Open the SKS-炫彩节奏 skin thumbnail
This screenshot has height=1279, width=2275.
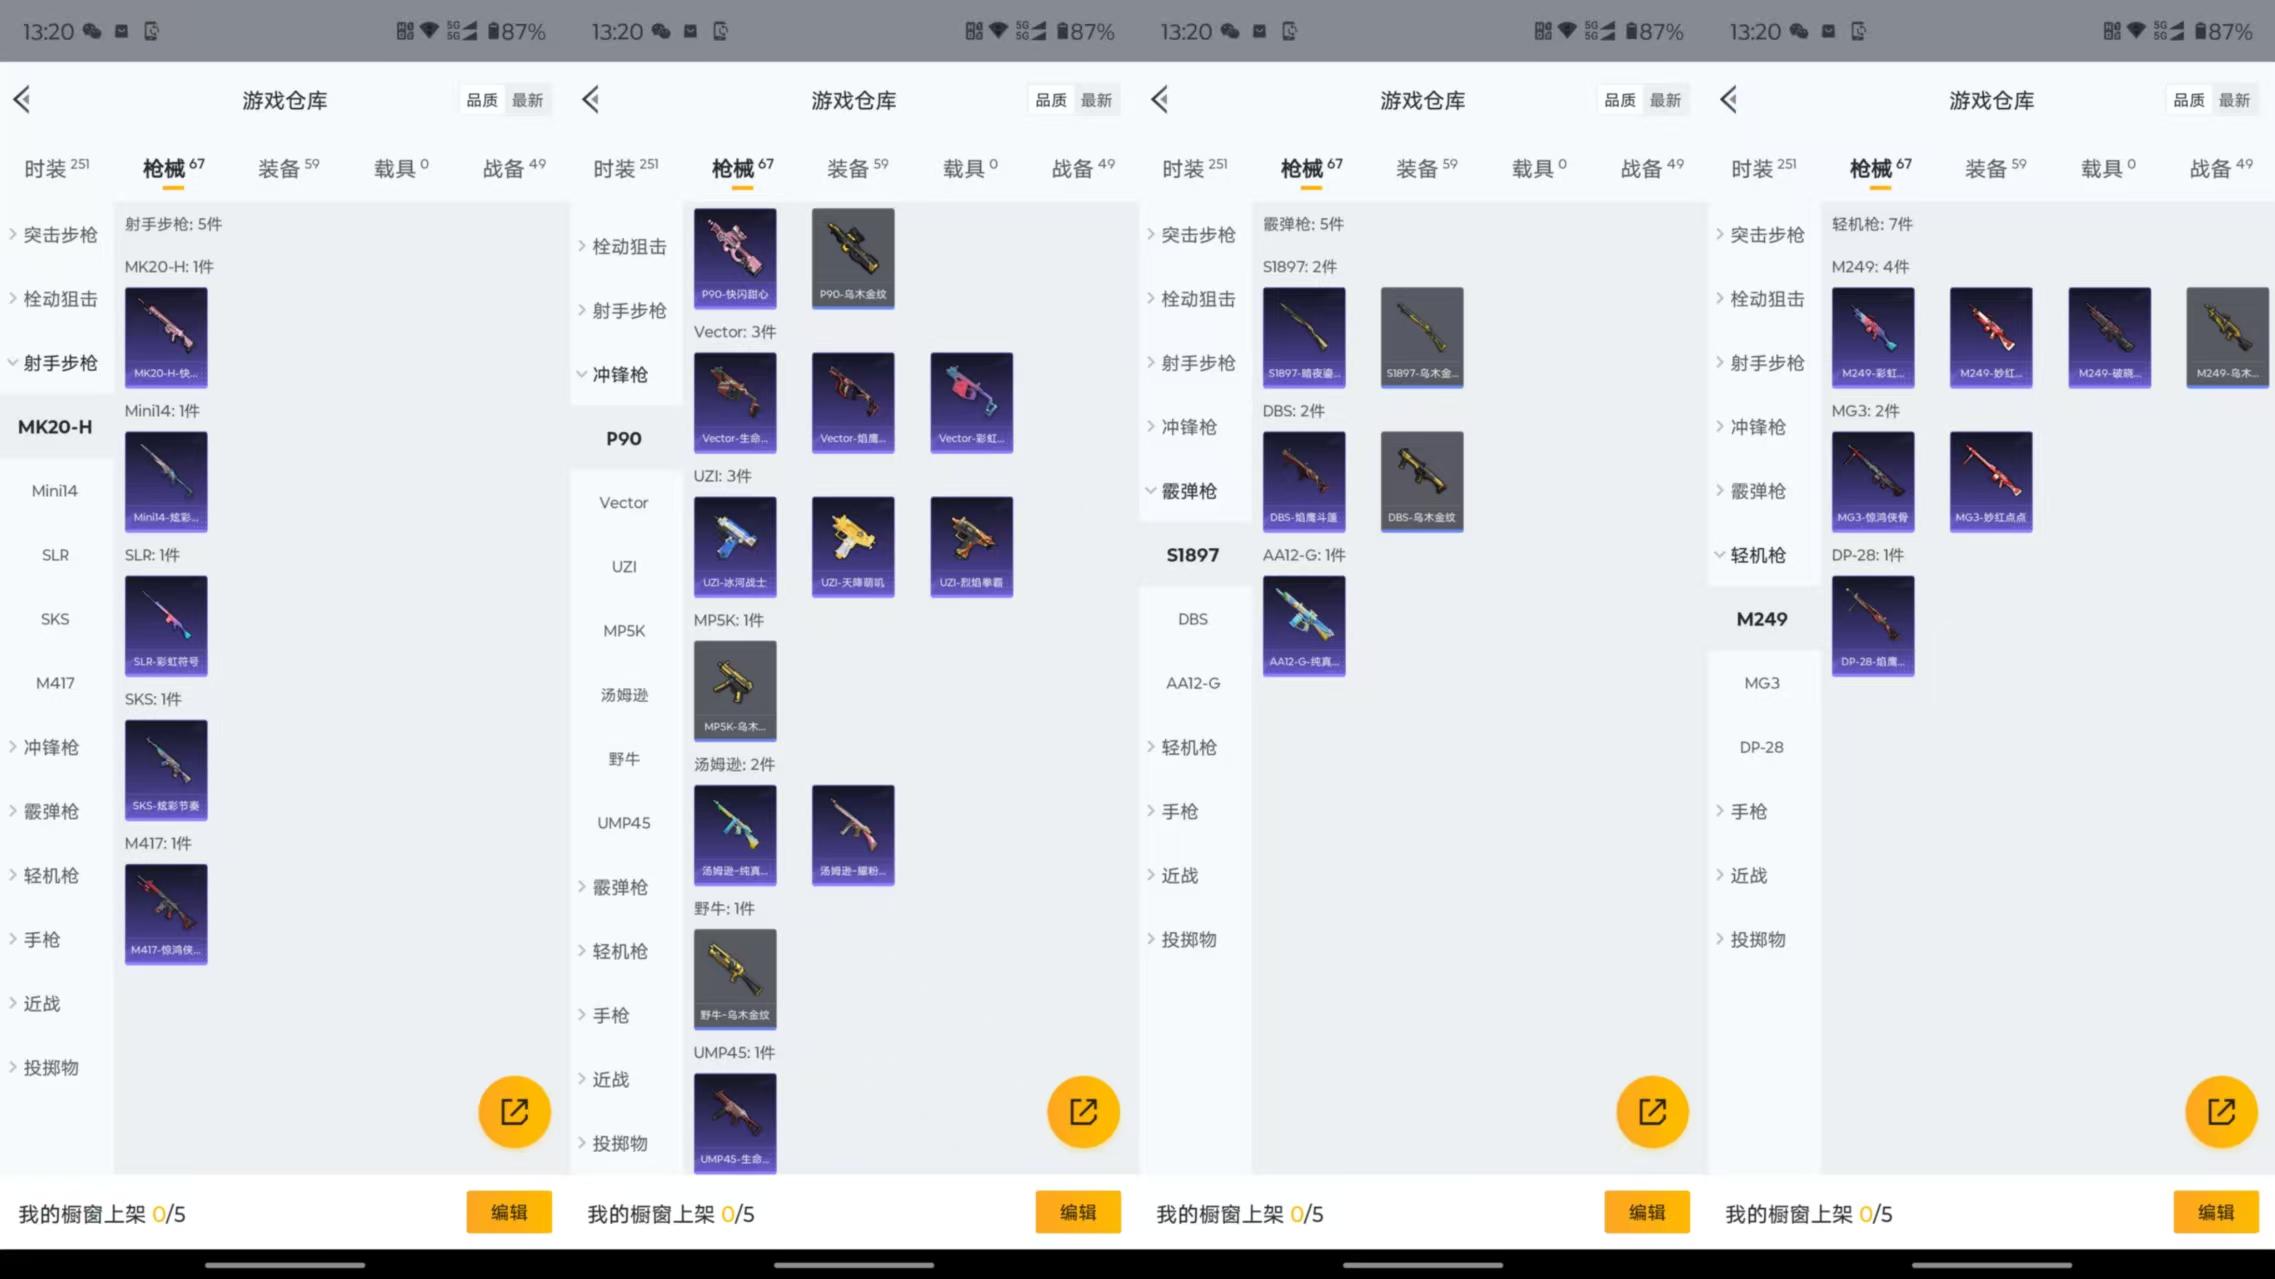point(166,769)
